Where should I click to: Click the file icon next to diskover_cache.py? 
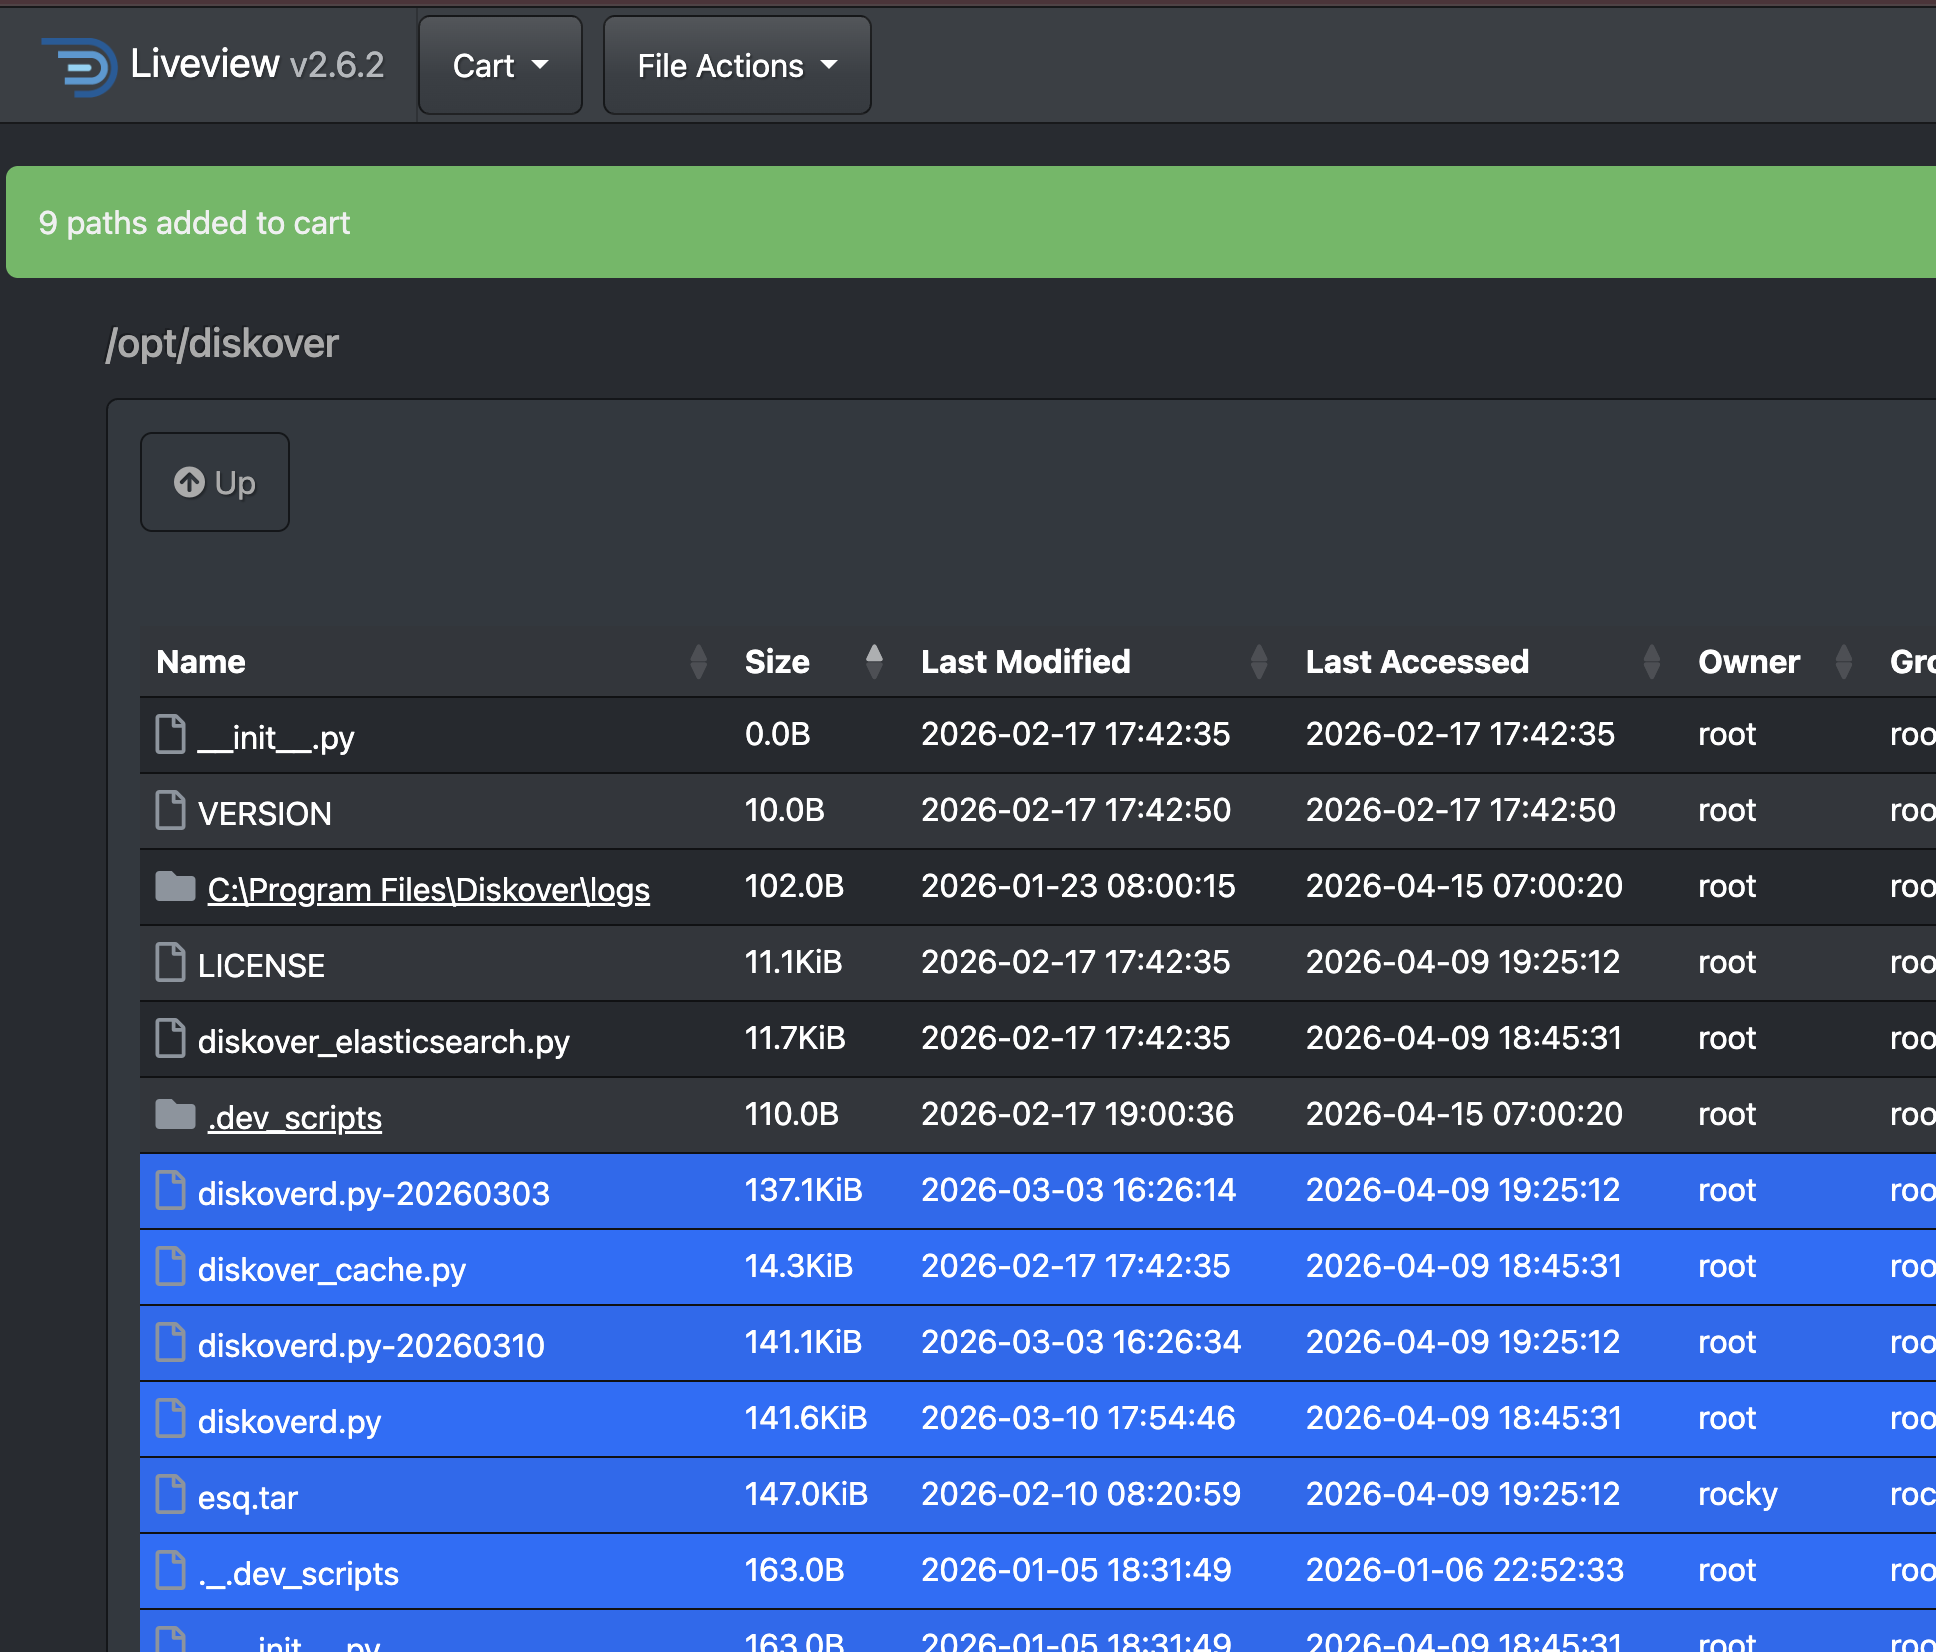click(171, 1266)
